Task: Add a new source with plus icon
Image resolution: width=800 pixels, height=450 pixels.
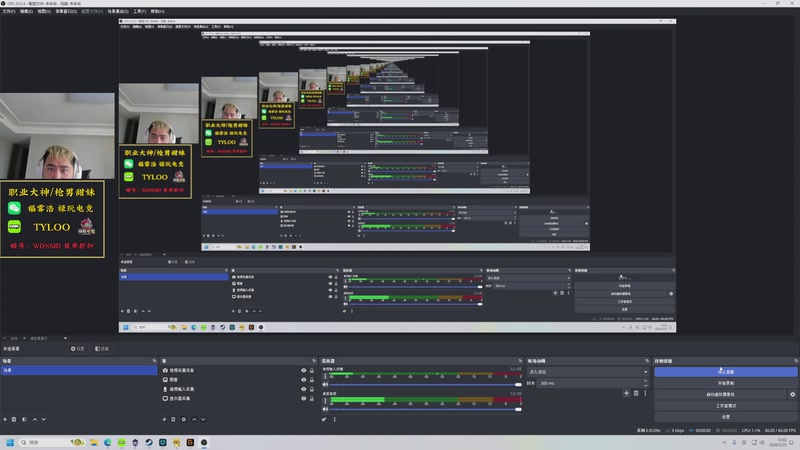Action: point(164,419)
